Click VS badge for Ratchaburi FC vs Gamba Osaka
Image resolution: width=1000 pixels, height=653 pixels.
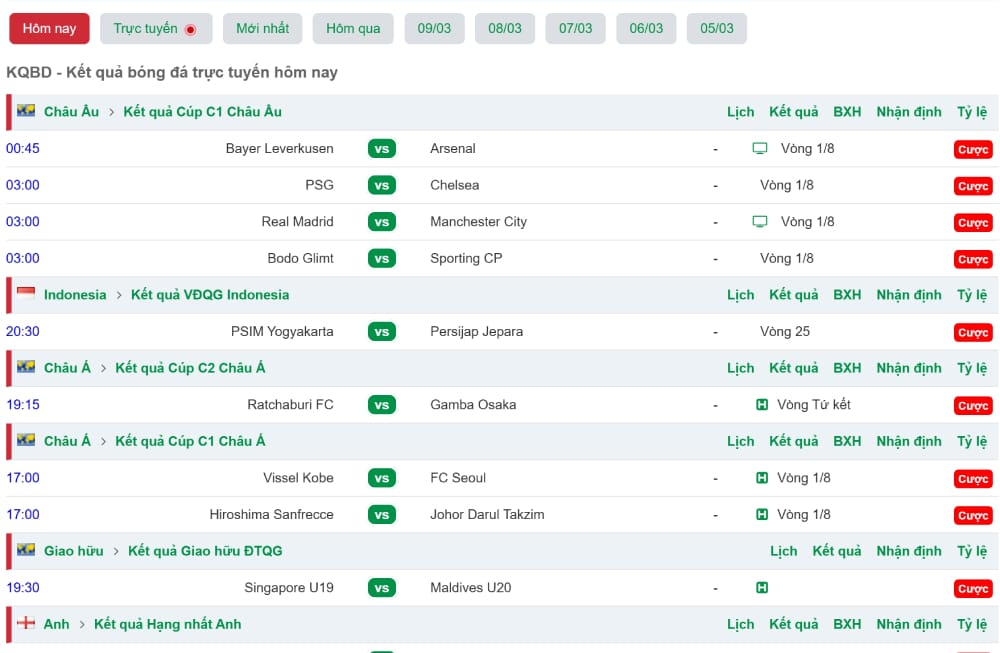point(382,405)
